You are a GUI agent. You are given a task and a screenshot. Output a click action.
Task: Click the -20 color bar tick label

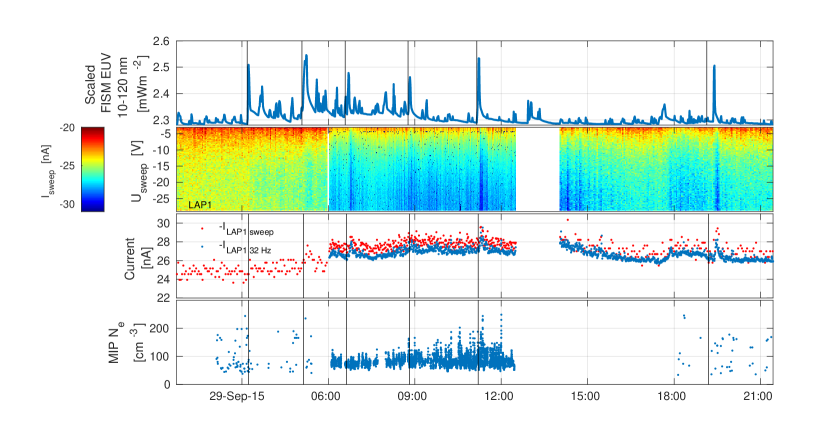[66, 128]
